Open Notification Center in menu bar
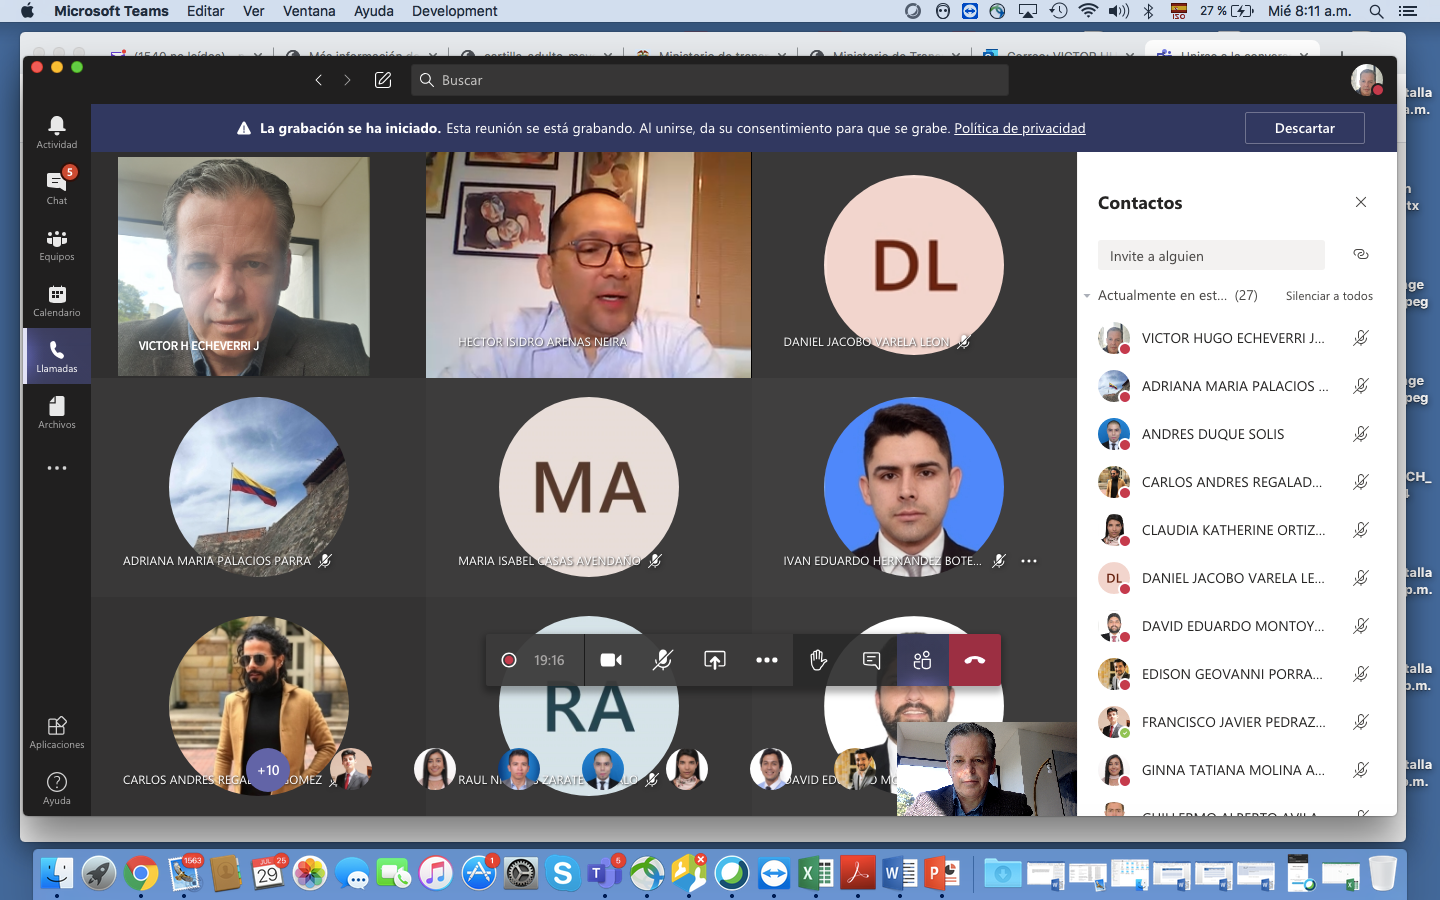This screenshot has height=900, width=1440. [x=1408, y=11]
